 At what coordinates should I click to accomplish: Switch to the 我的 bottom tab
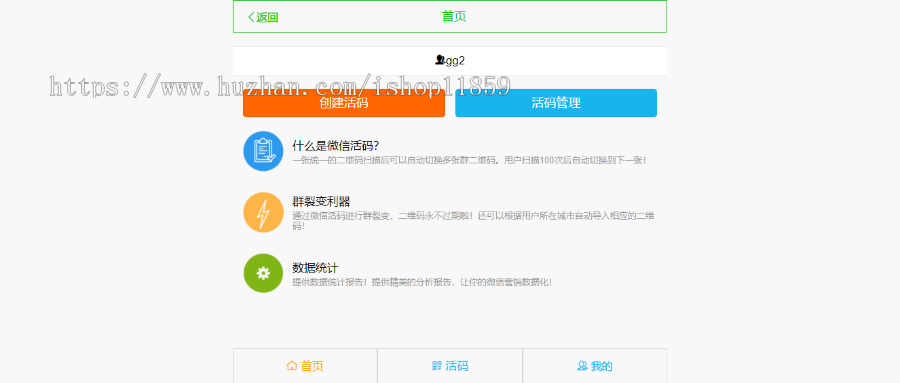[595, 366]
